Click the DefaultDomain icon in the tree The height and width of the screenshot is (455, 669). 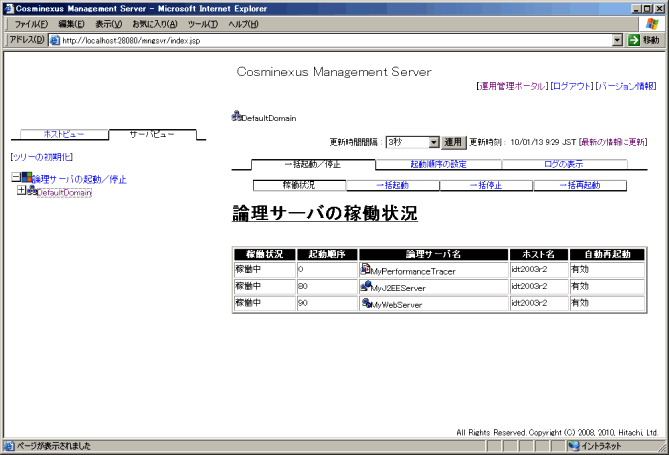[x=32, y=191]
